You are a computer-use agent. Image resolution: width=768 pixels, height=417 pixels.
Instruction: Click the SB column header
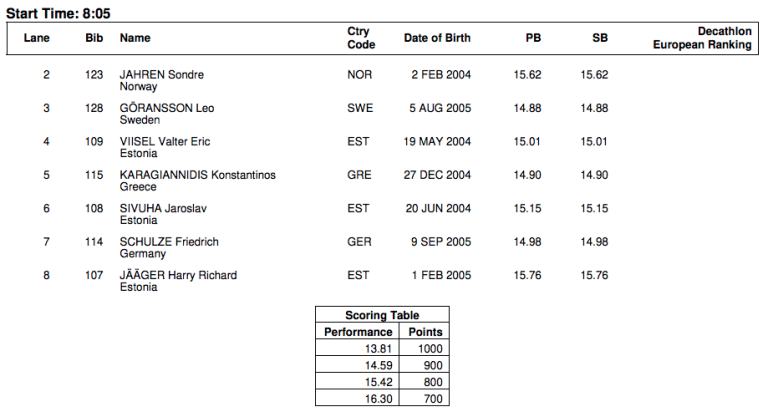point(599,38)
